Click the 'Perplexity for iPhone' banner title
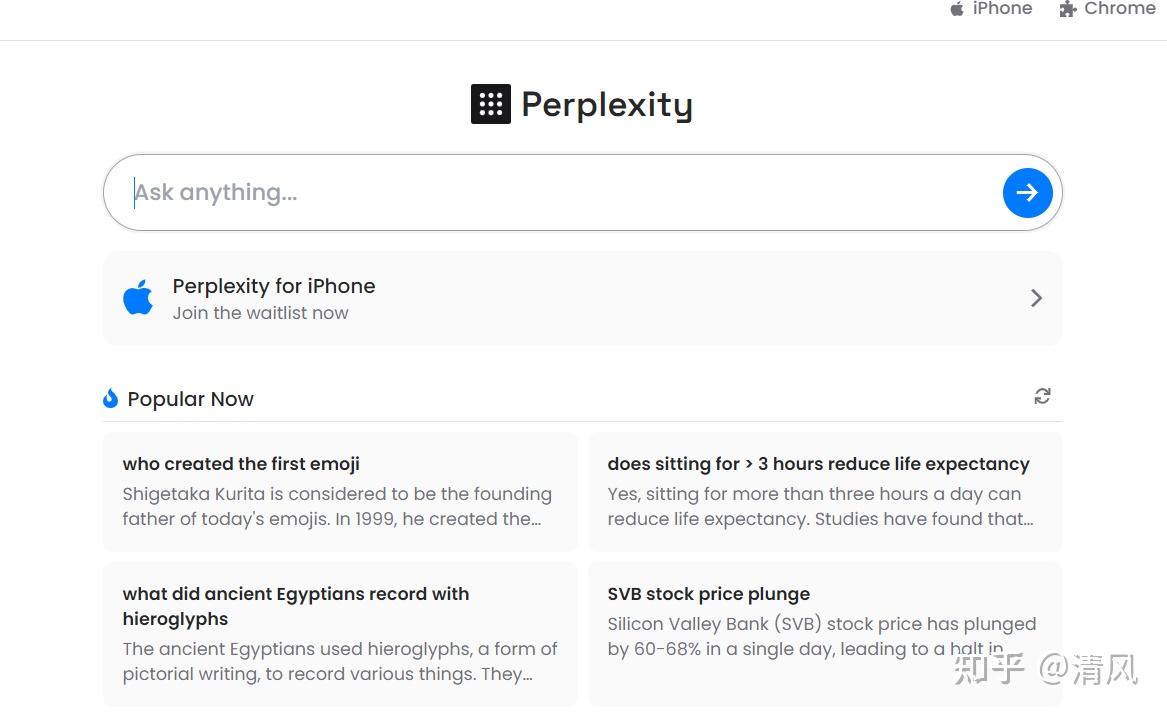The image size is (1167, 717). [274, 286]
